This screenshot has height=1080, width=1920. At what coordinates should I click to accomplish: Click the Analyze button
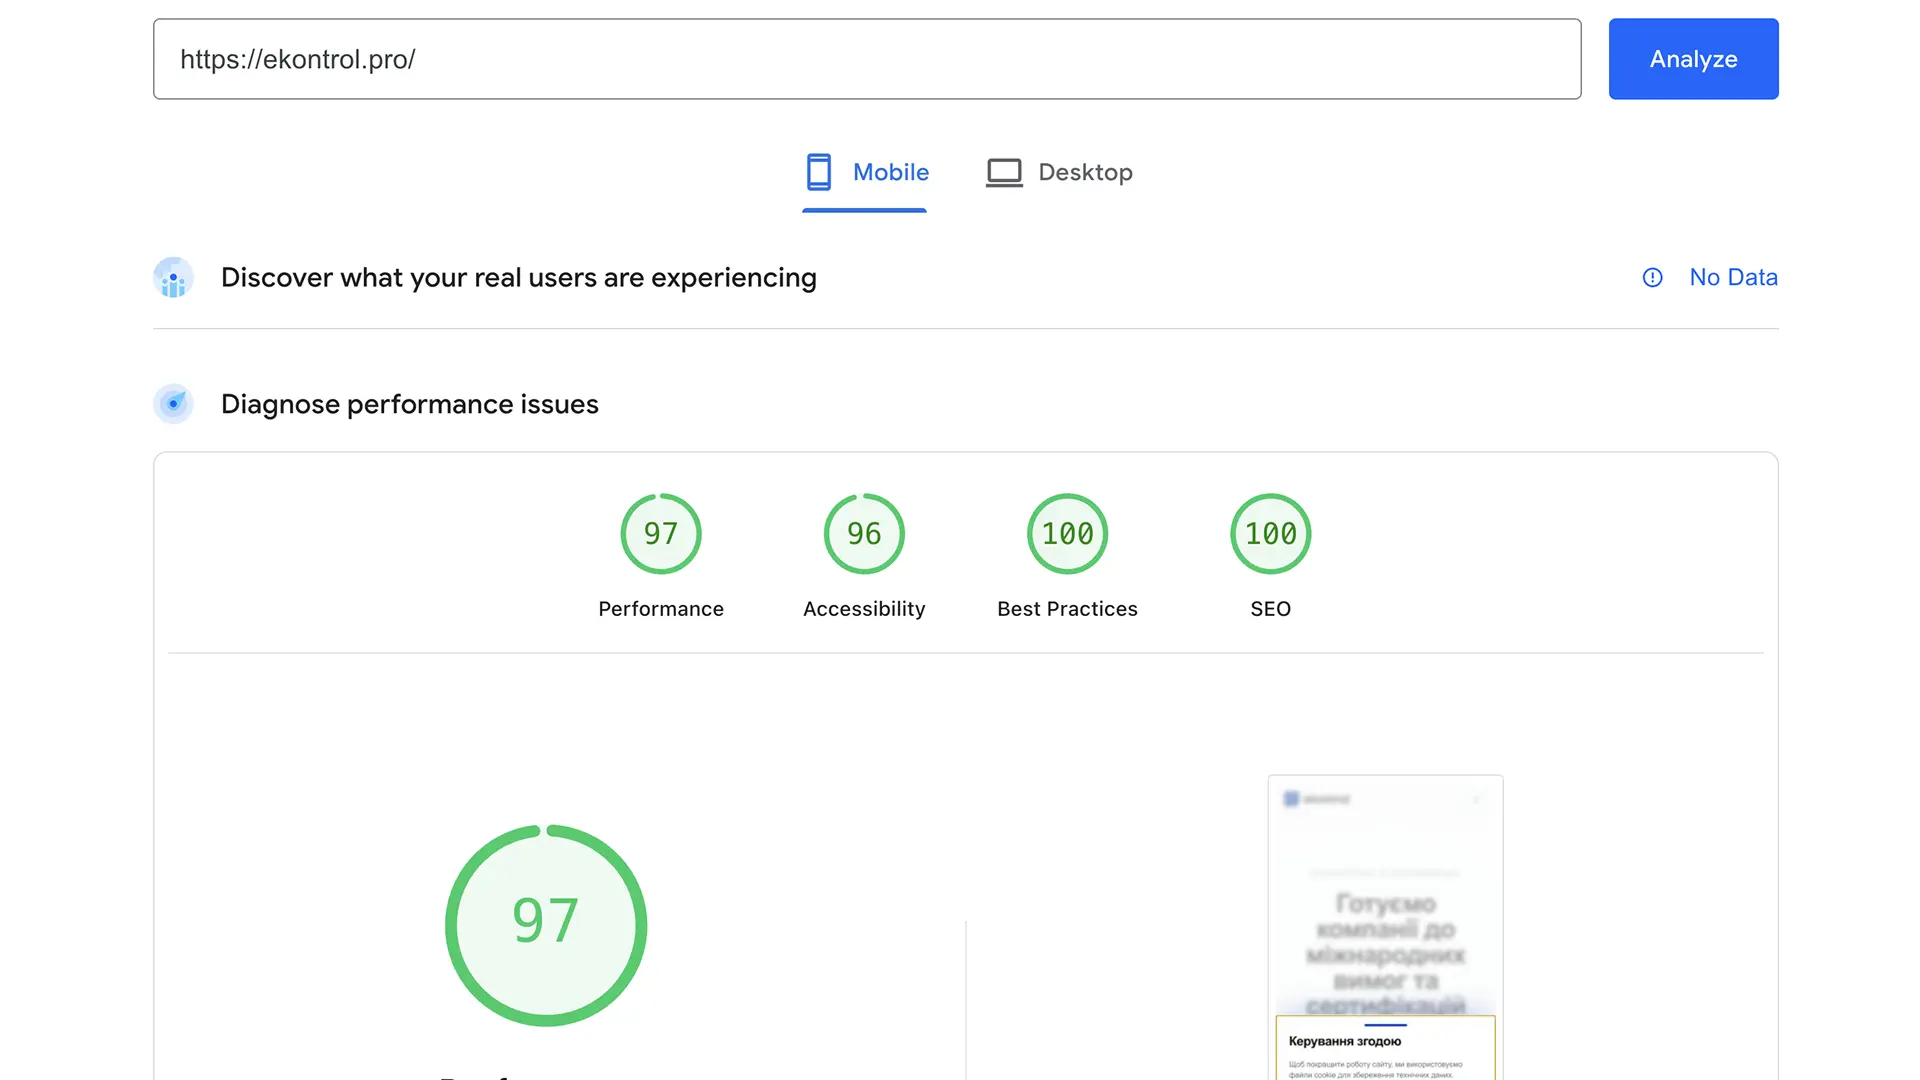(1693, 58)
